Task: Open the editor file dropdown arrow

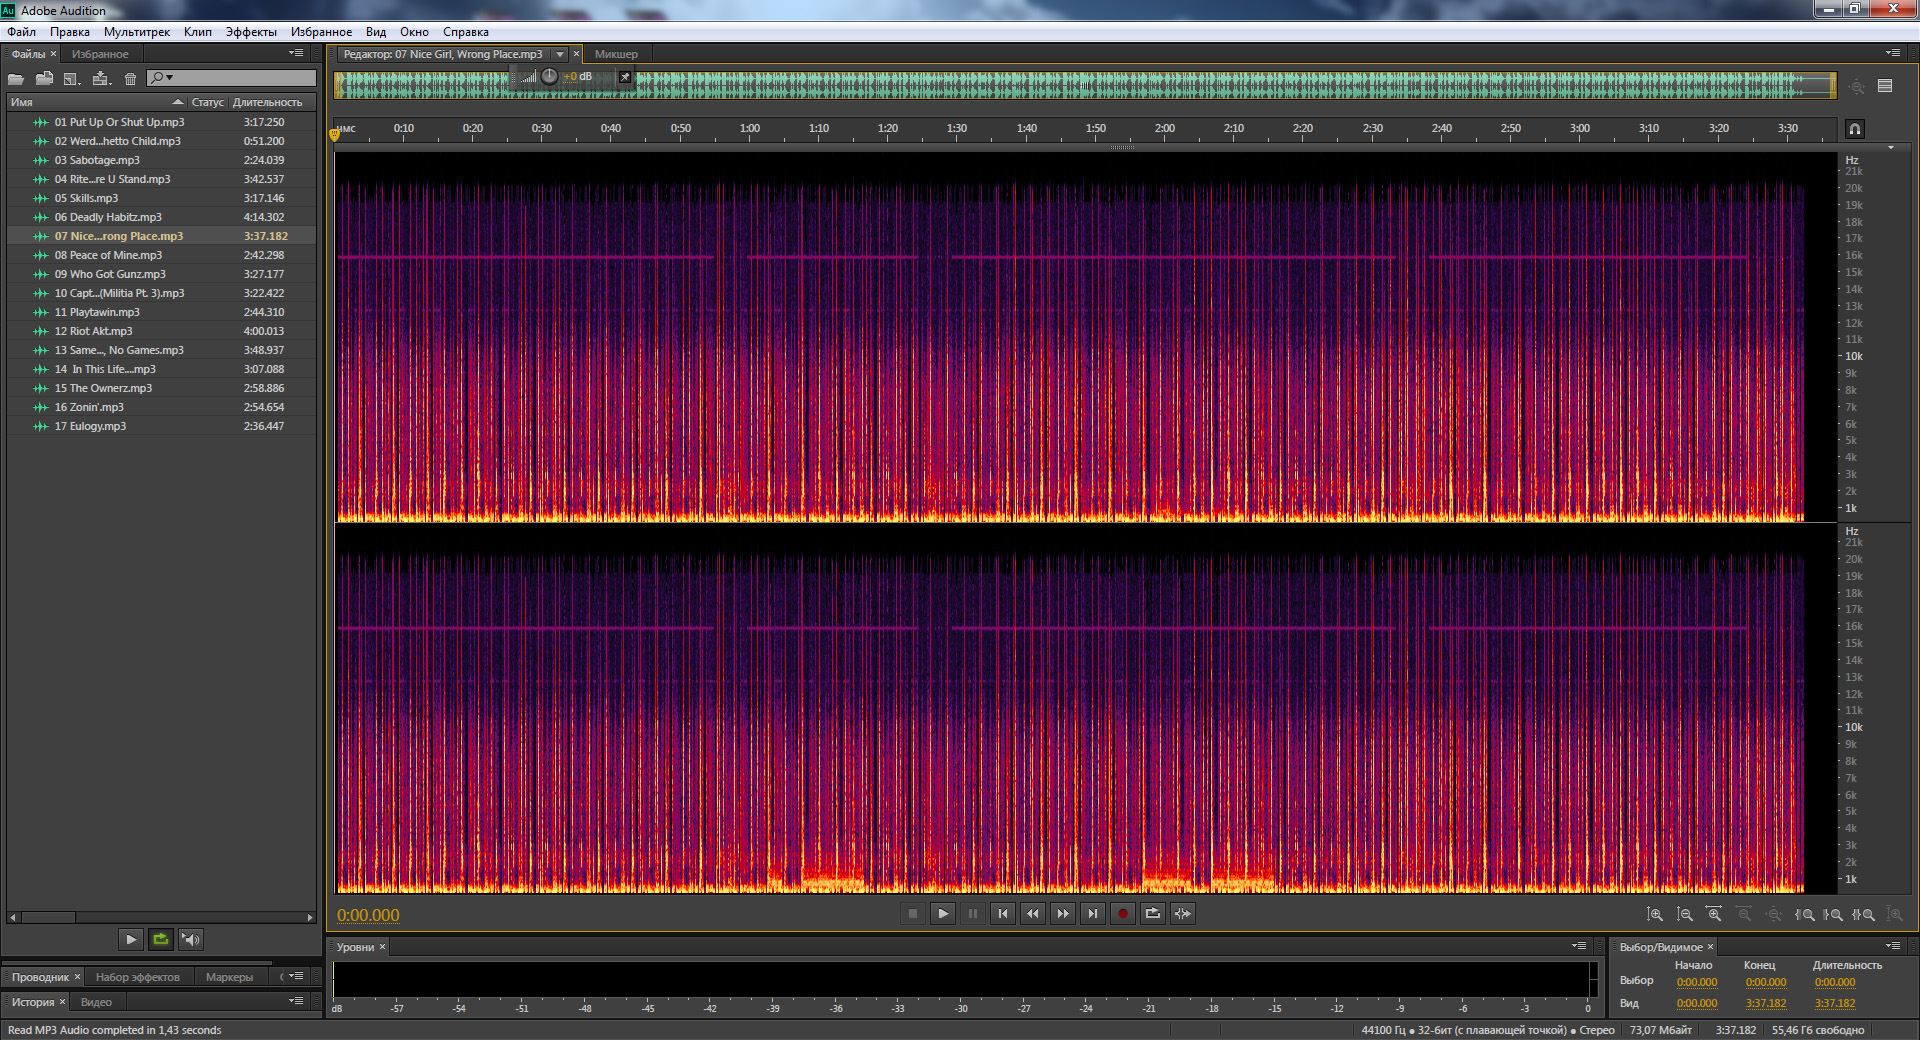Action: pyautogui.click(x=560, y=54)
